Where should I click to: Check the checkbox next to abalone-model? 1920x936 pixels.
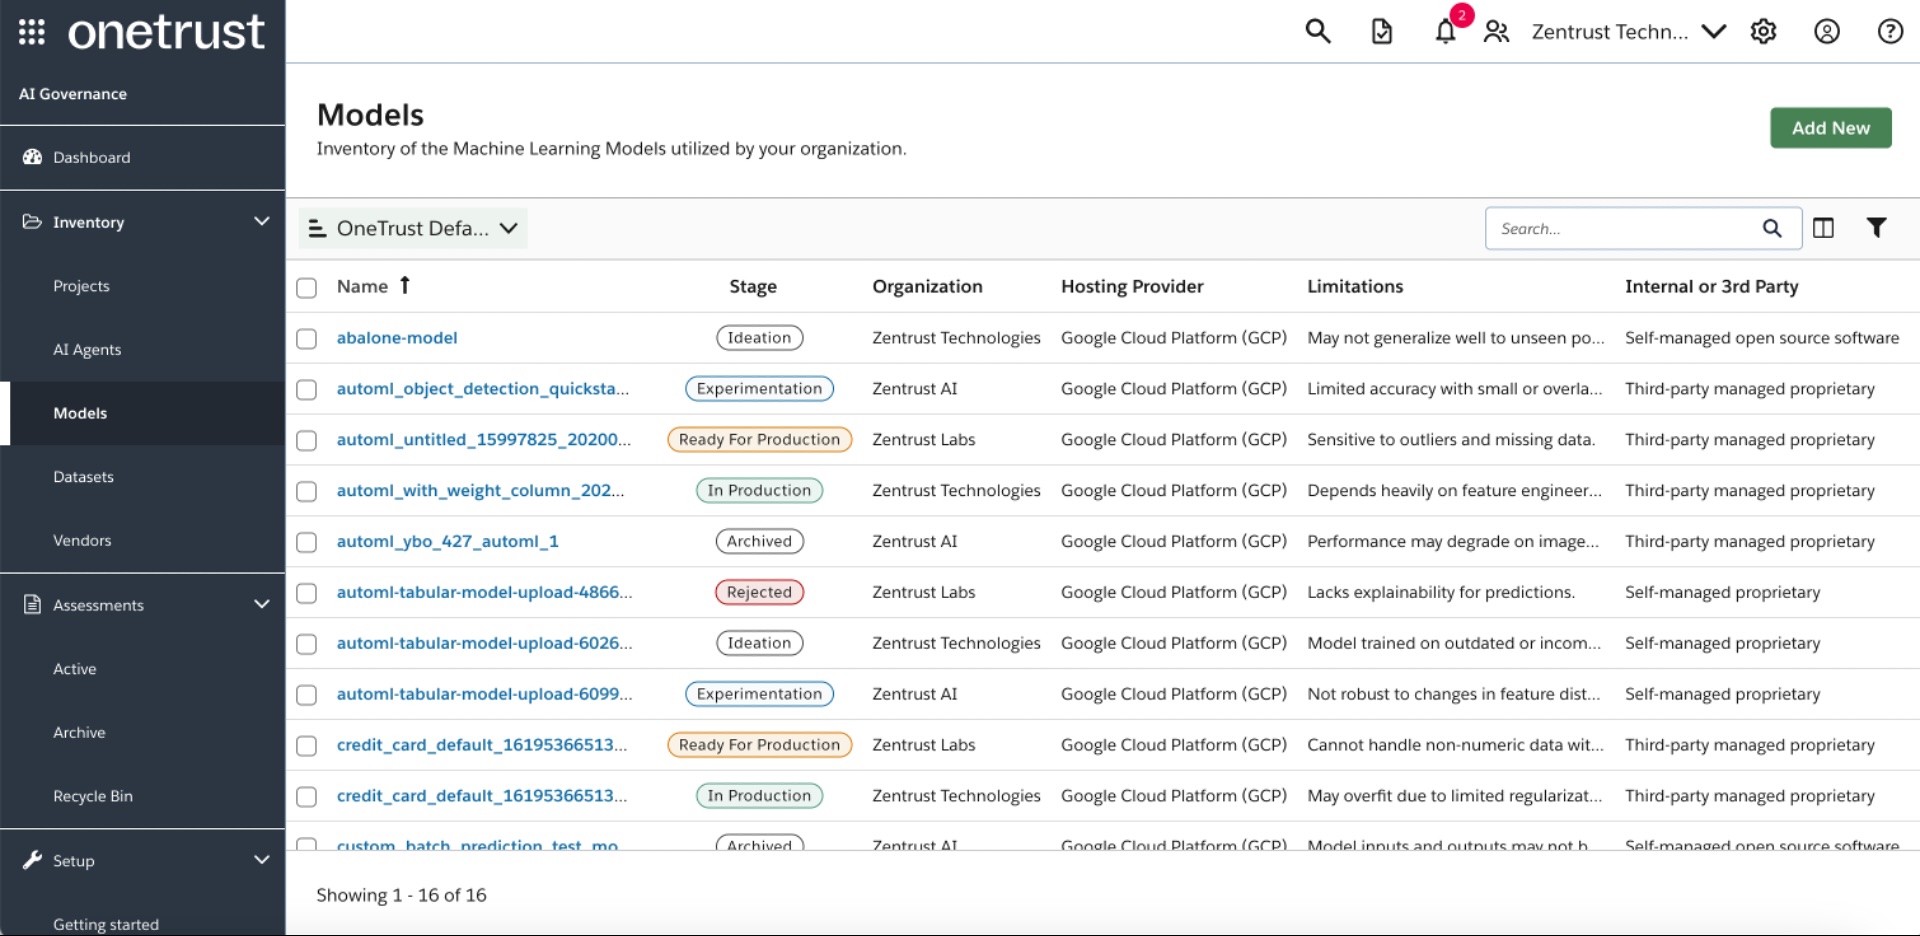[x=306, y=338]
